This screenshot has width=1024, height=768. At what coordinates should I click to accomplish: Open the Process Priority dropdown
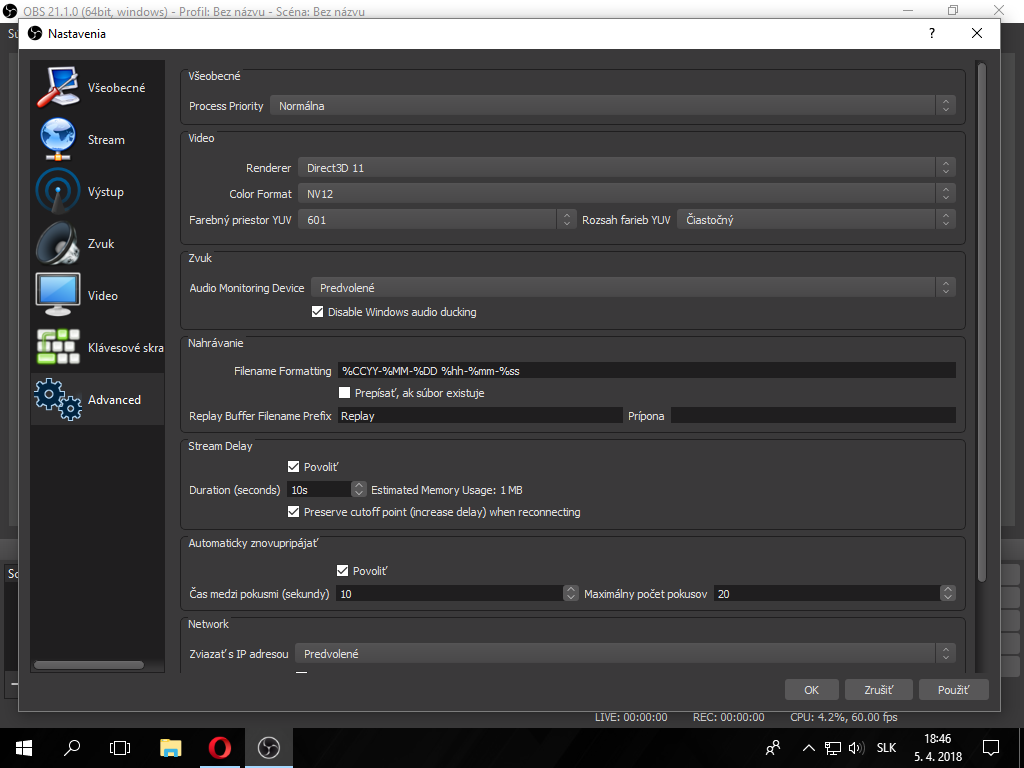(x=613, y=105)
